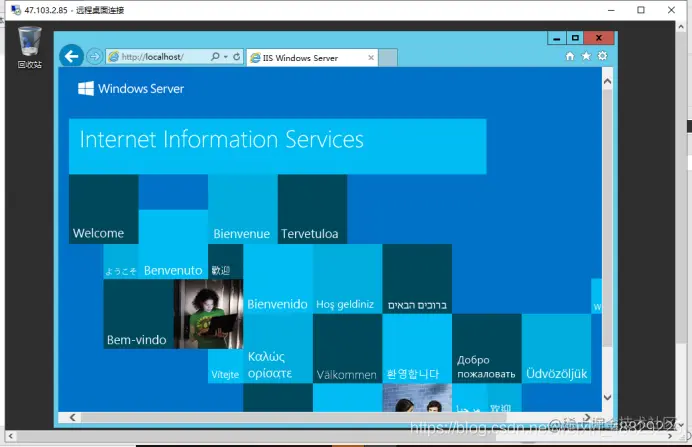Click the search magnifier in address bar

[x=215, y=56]
